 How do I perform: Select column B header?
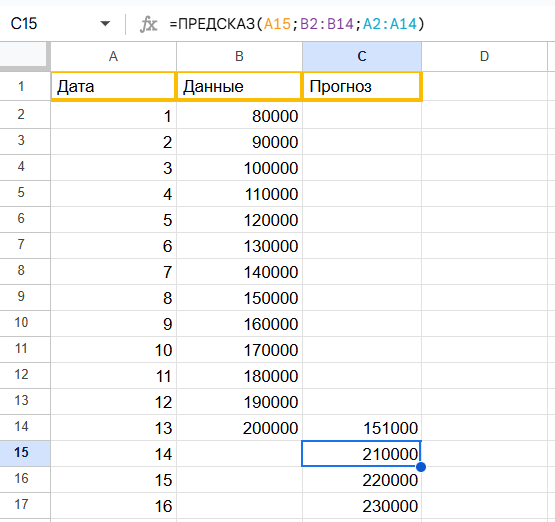[239, 57]
